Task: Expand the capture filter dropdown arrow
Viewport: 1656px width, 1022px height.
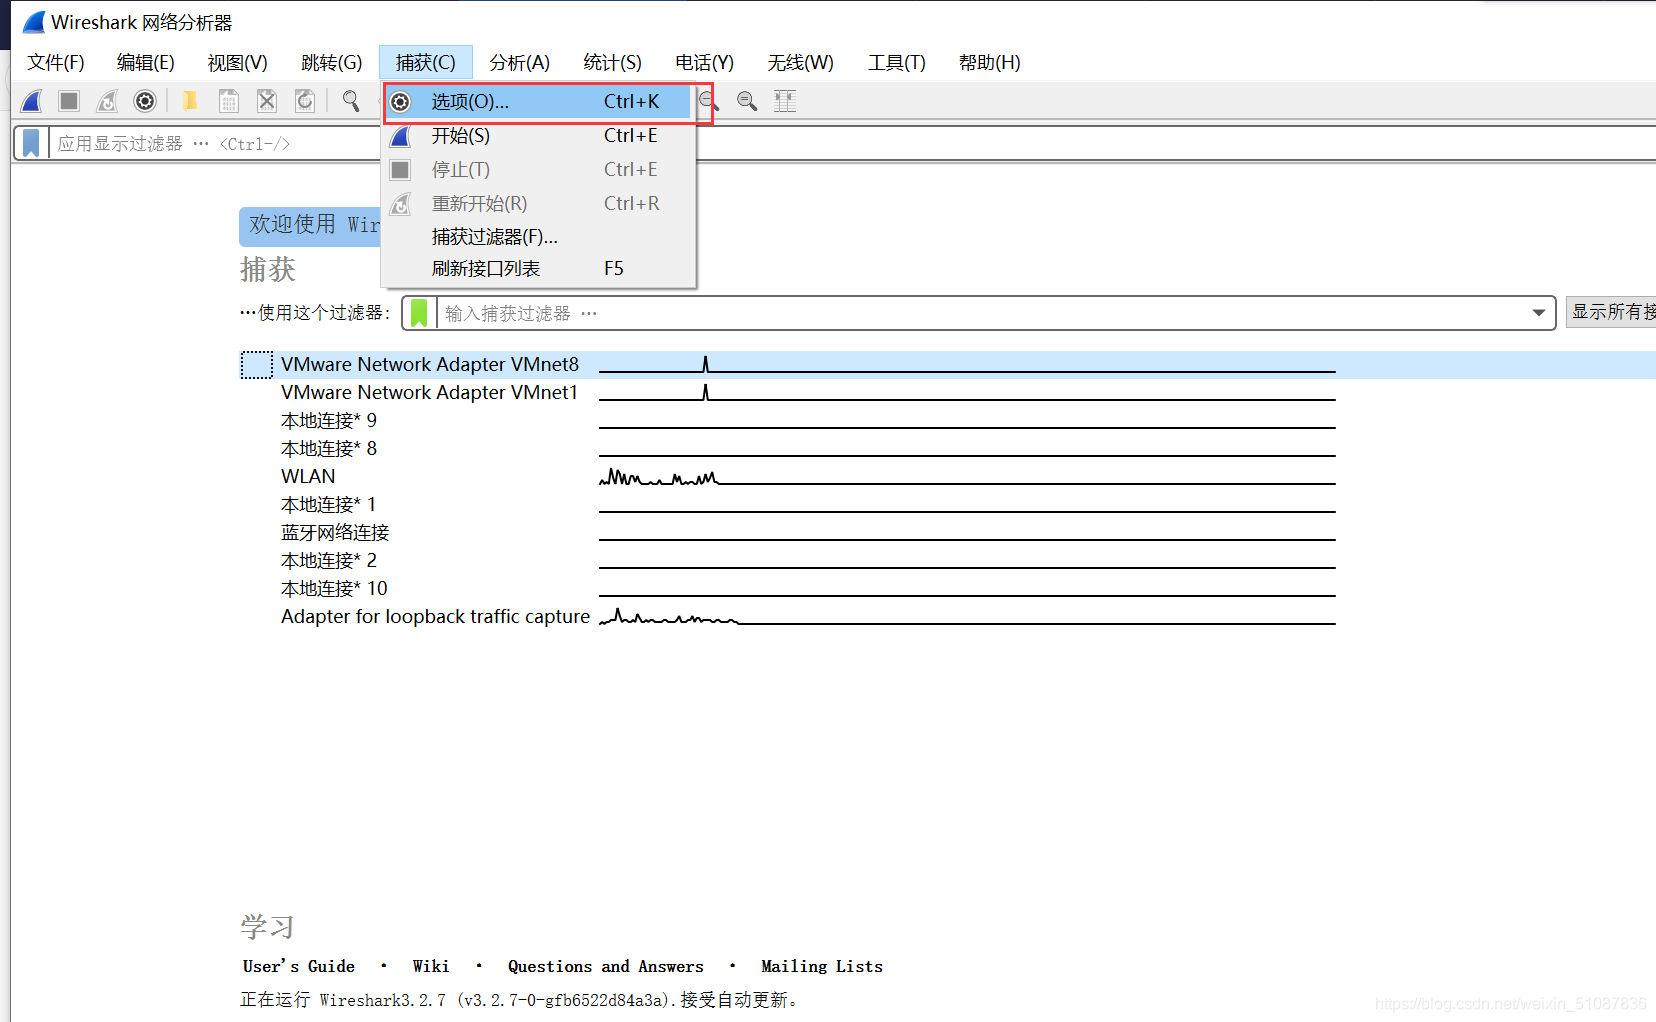Action: coord(1538,313)
